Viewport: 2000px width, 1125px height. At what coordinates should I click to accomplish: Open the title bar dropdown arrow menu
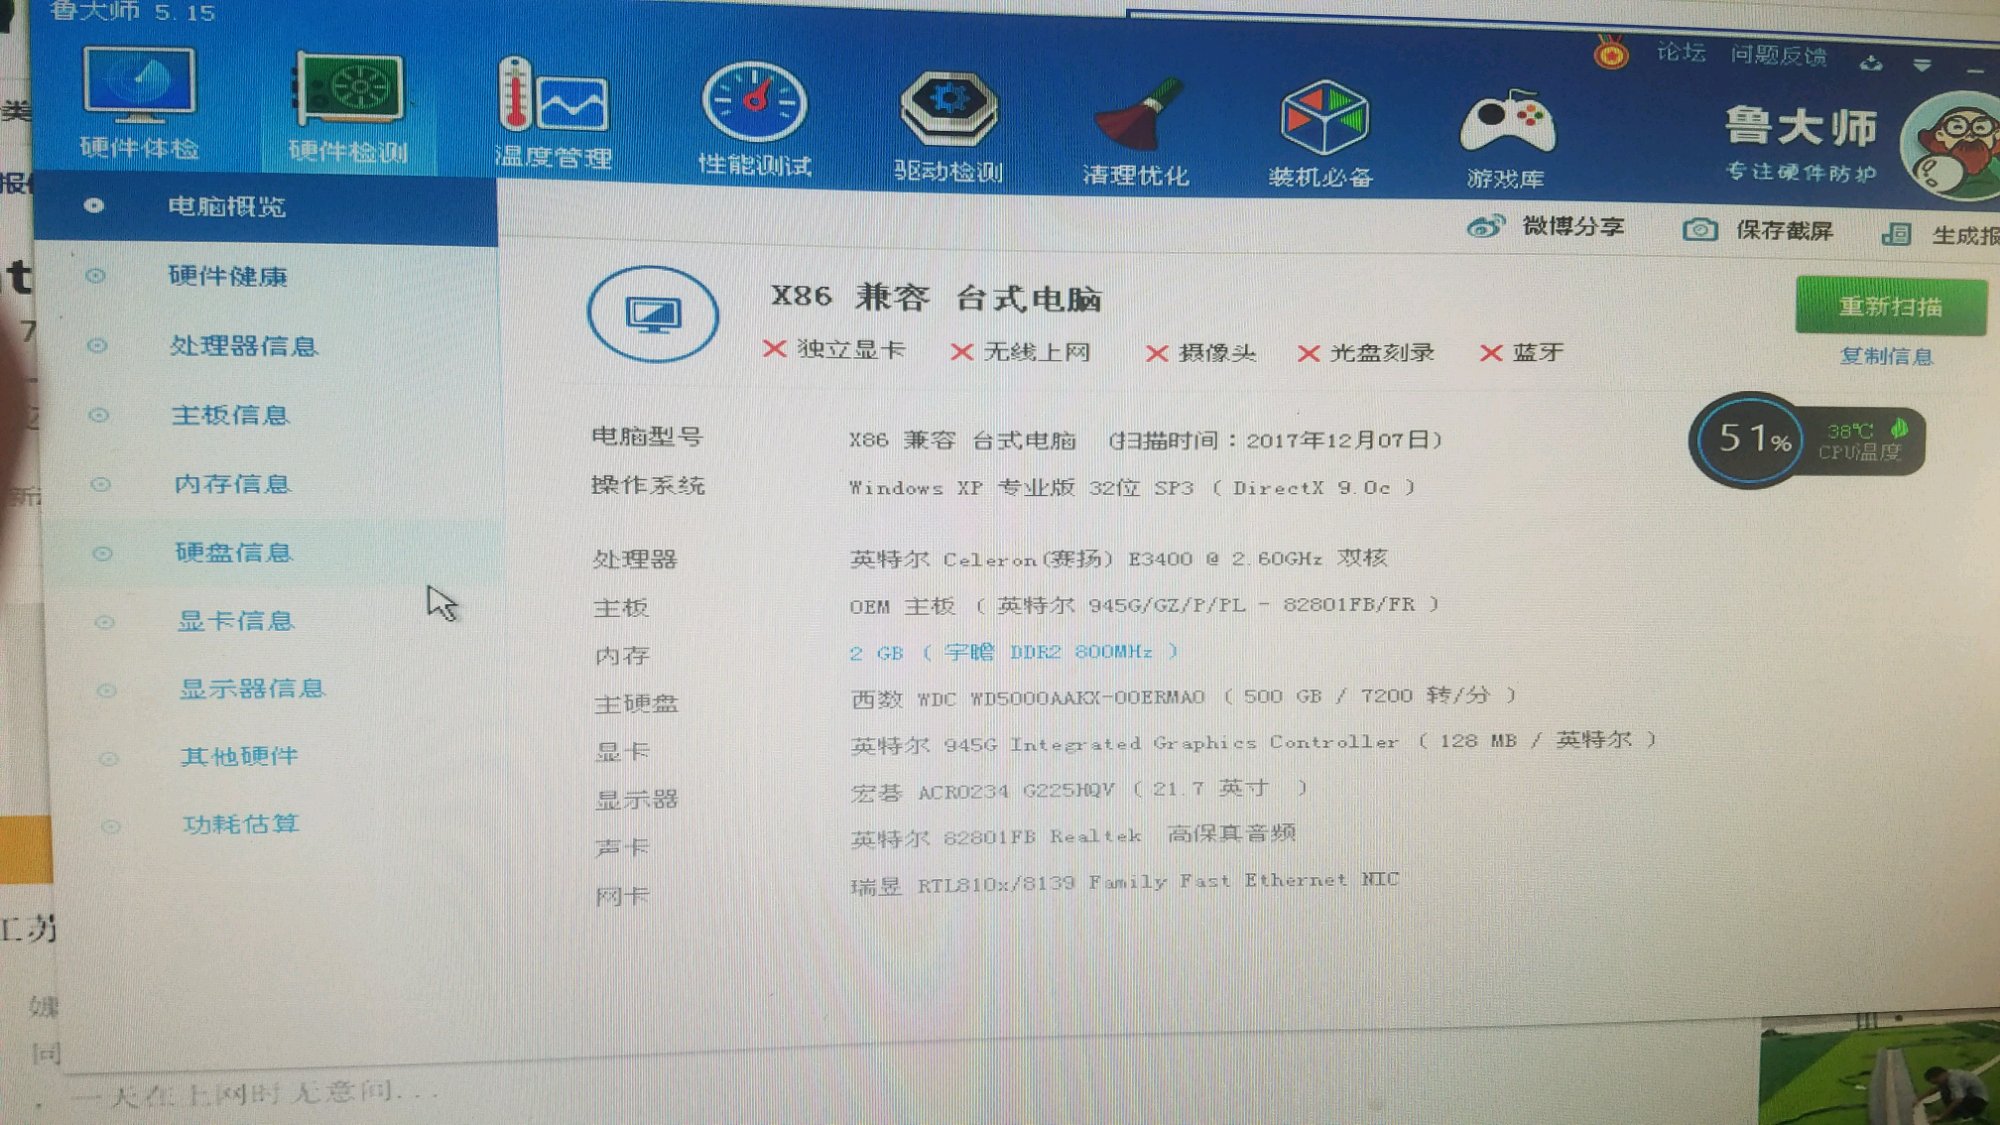coord(1922,65)
